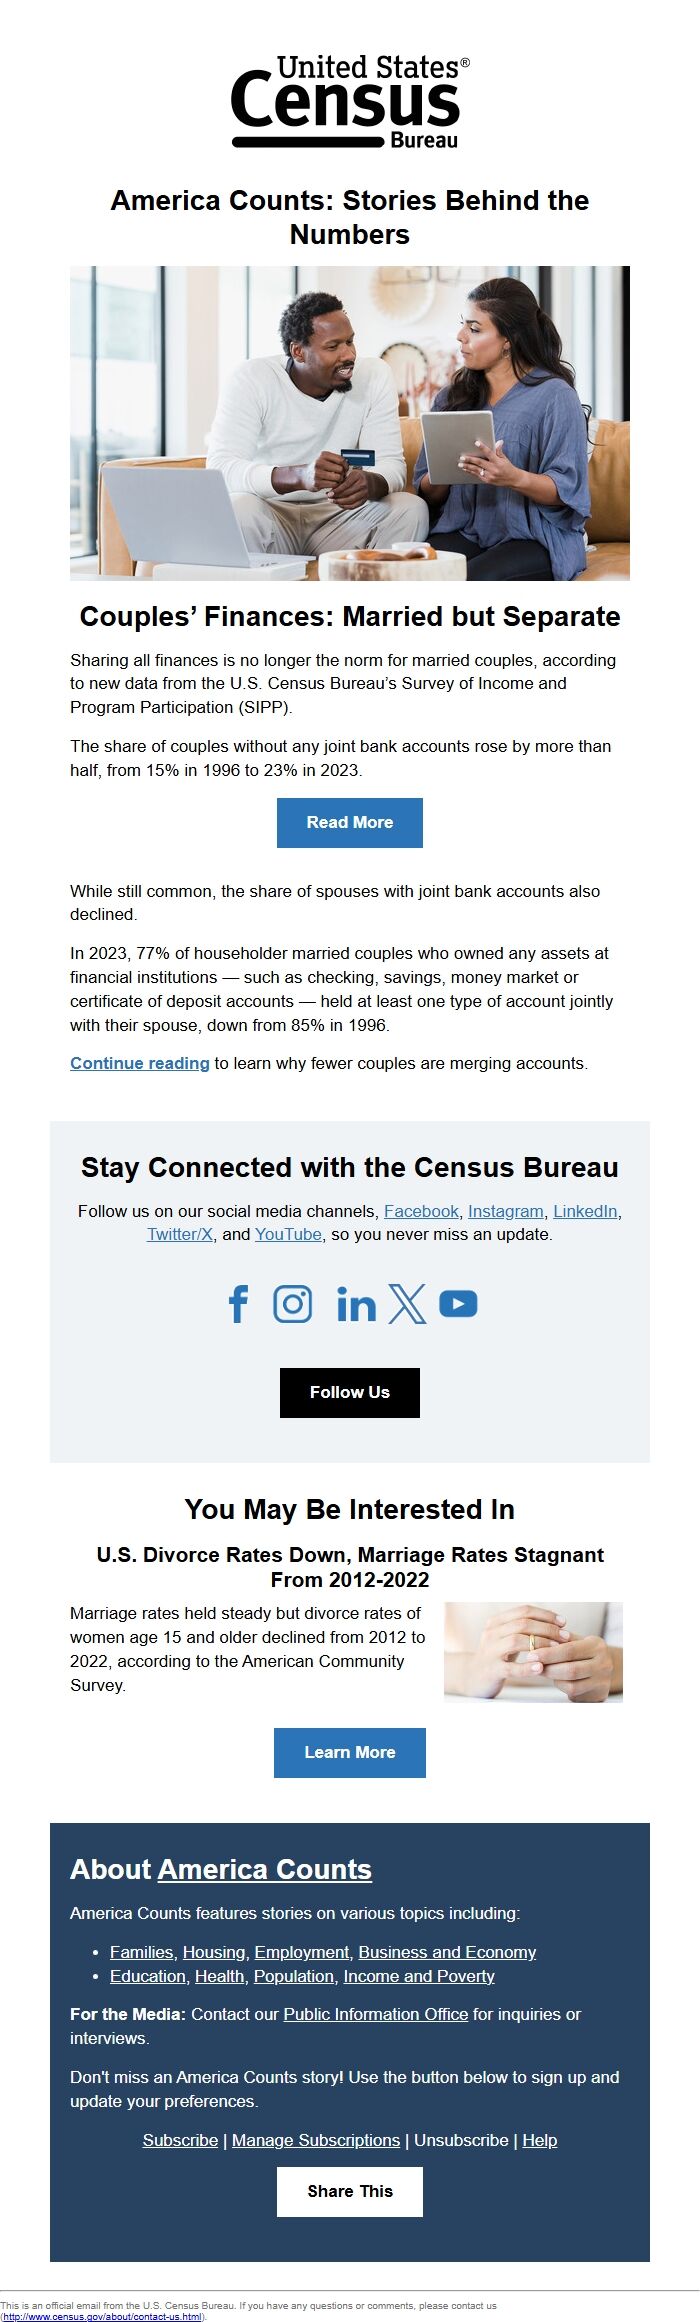
Task: Click the Help link in footer
Action: click(539, 2139)
